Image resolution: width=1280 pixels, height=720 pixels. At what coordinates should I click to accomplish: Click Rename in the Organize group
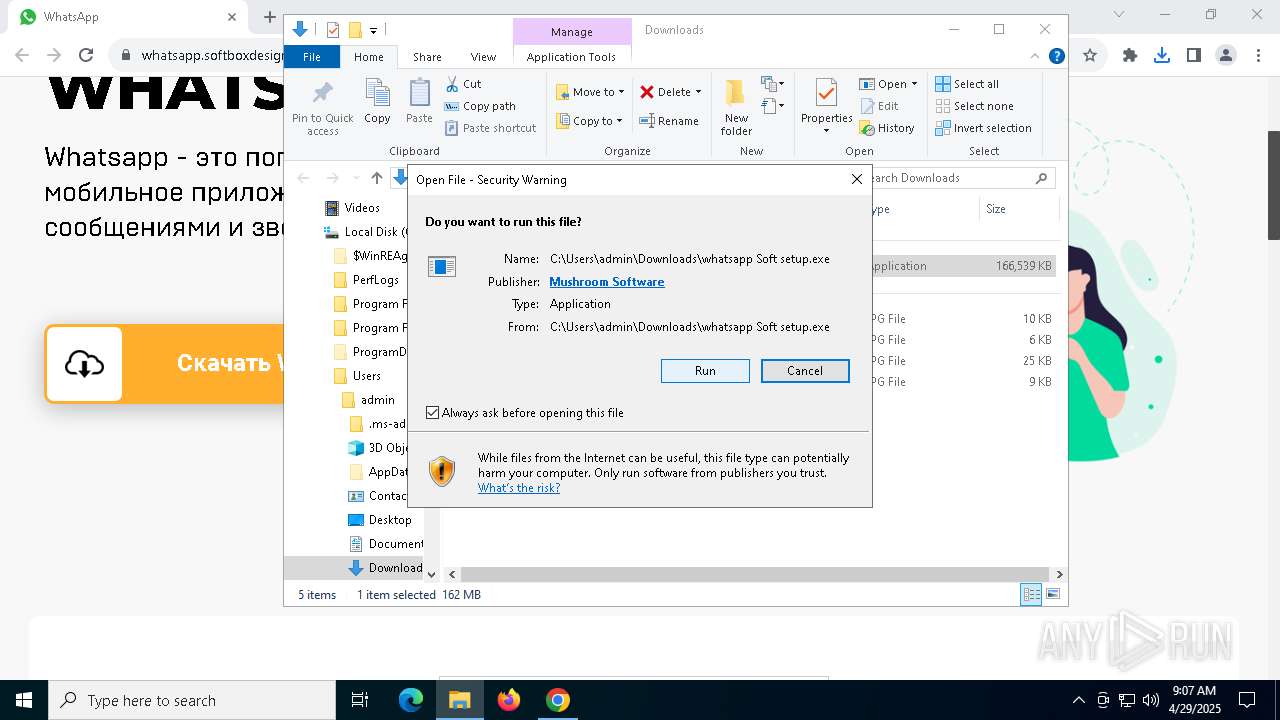pos(670,121)
